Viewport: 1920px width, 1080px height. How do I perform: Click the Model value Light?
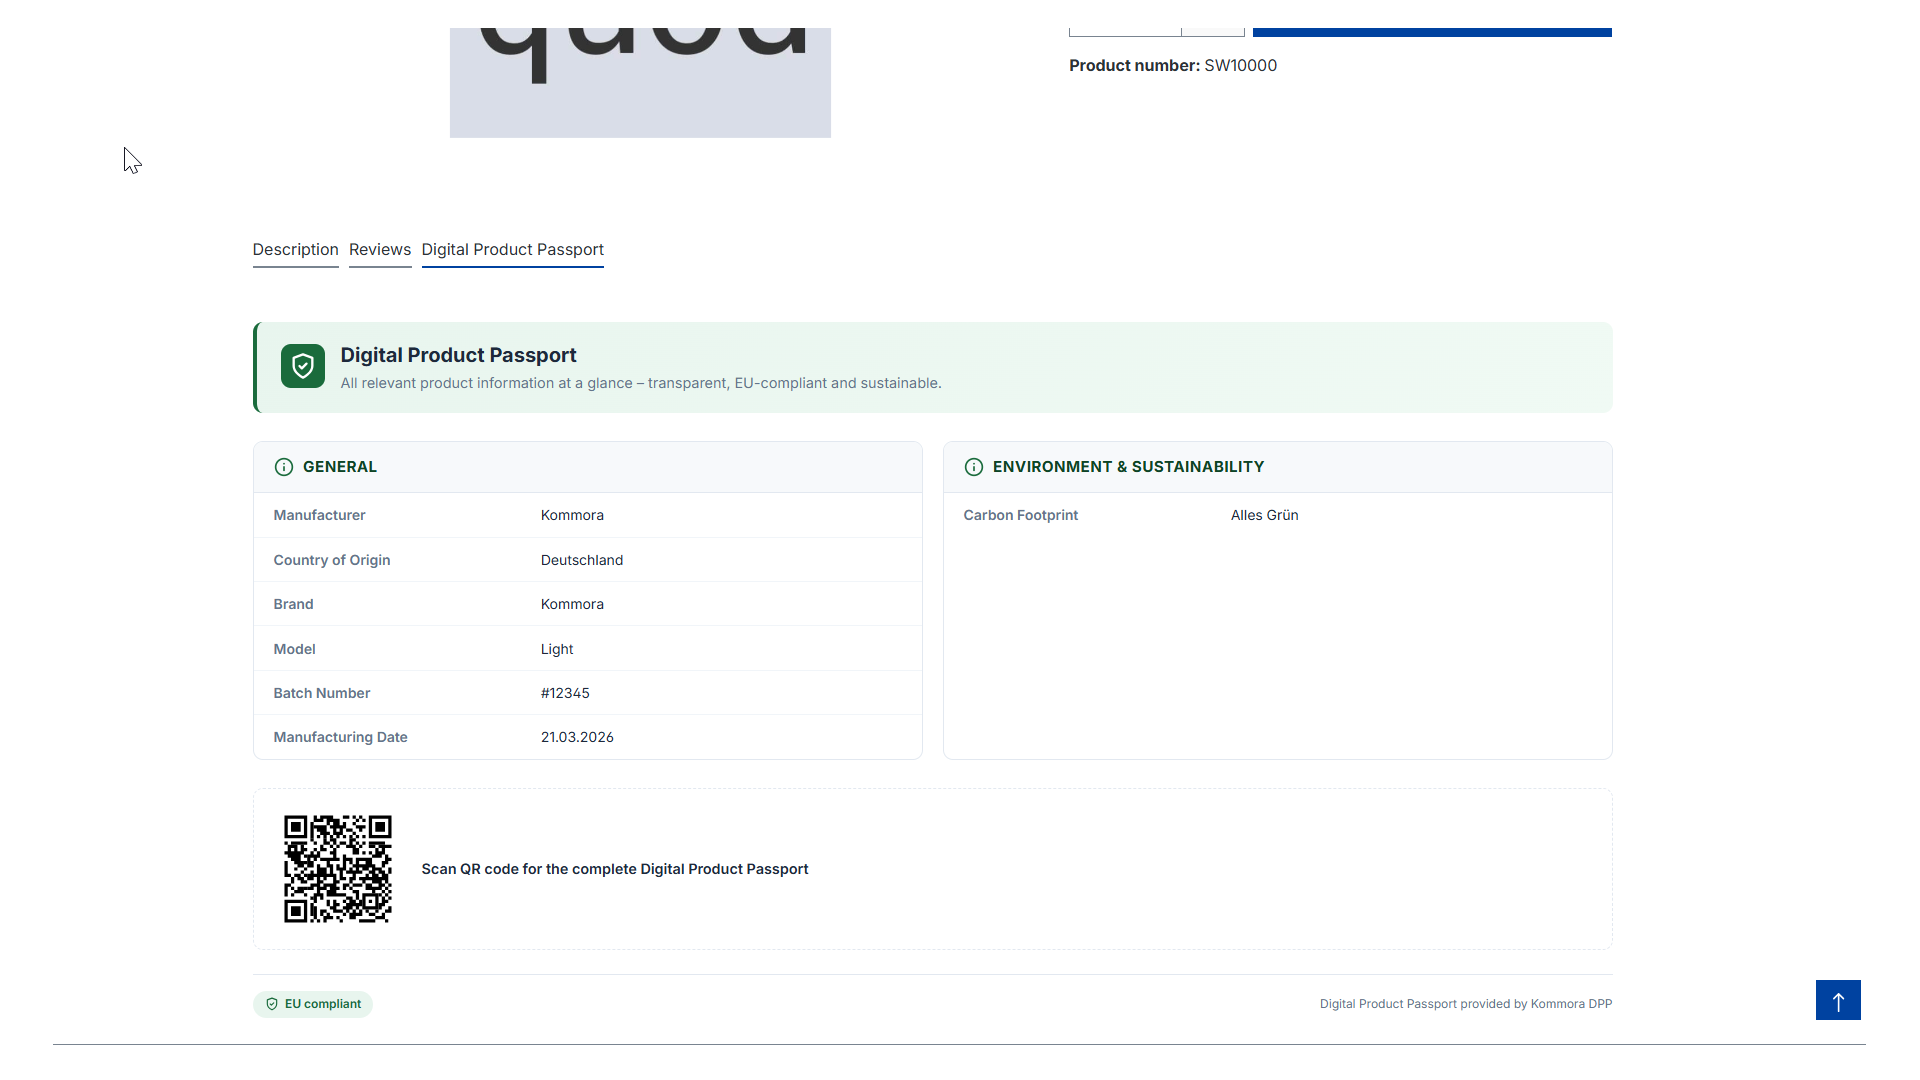click(557, 649)
